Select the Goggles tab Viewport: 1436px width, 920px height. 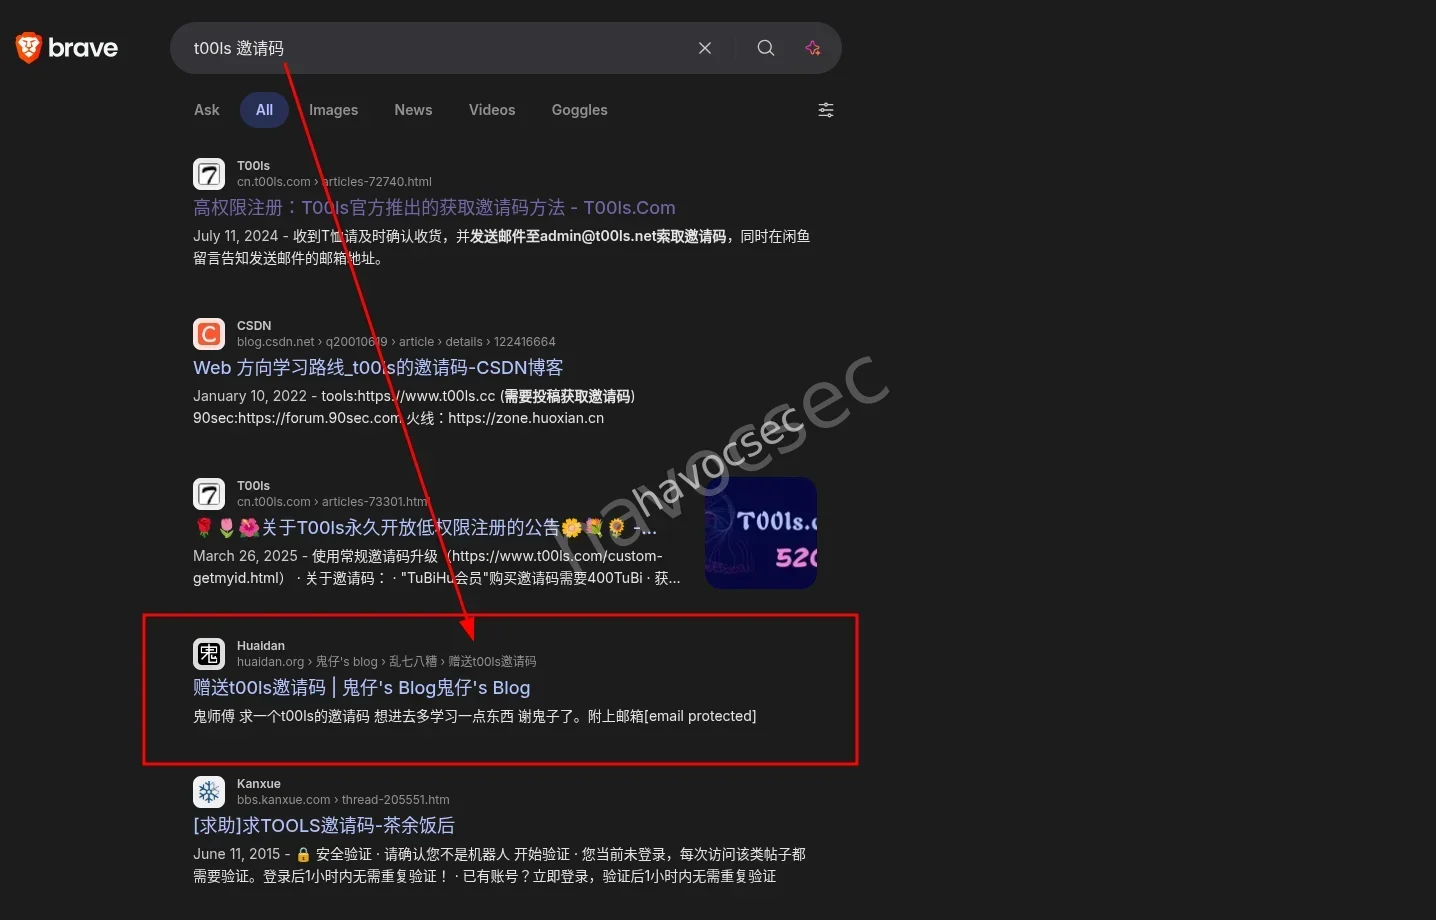(x=579, y=110)
